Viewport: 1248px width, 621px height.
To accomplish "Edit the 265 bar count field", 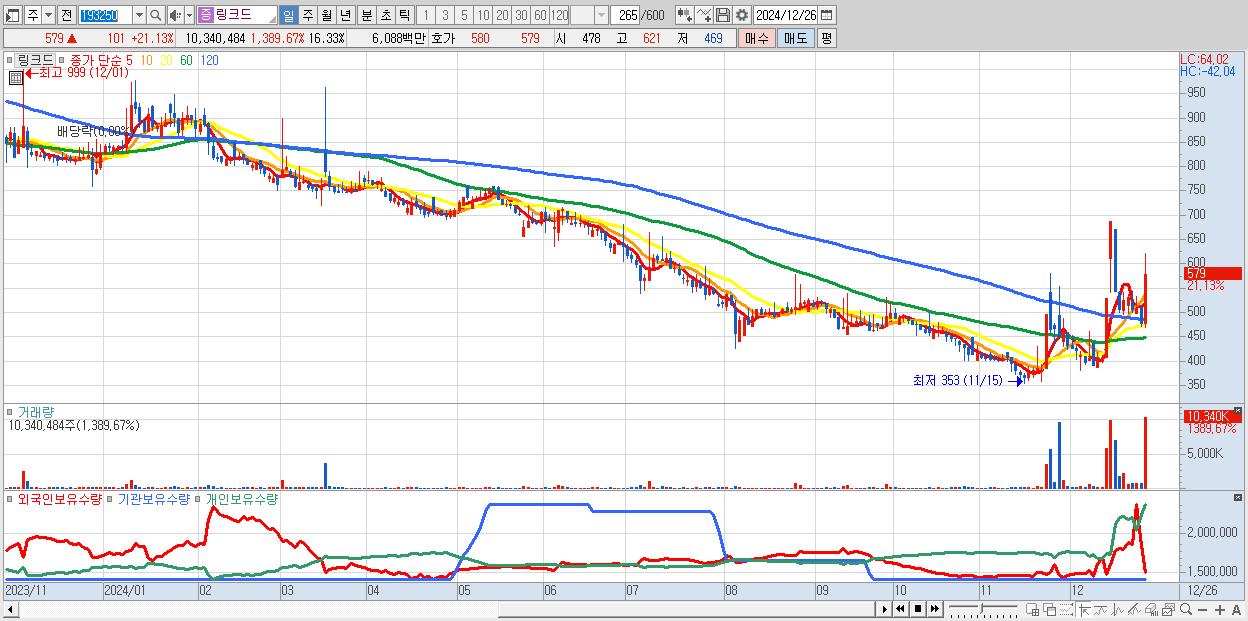I will tap(625, 16).
